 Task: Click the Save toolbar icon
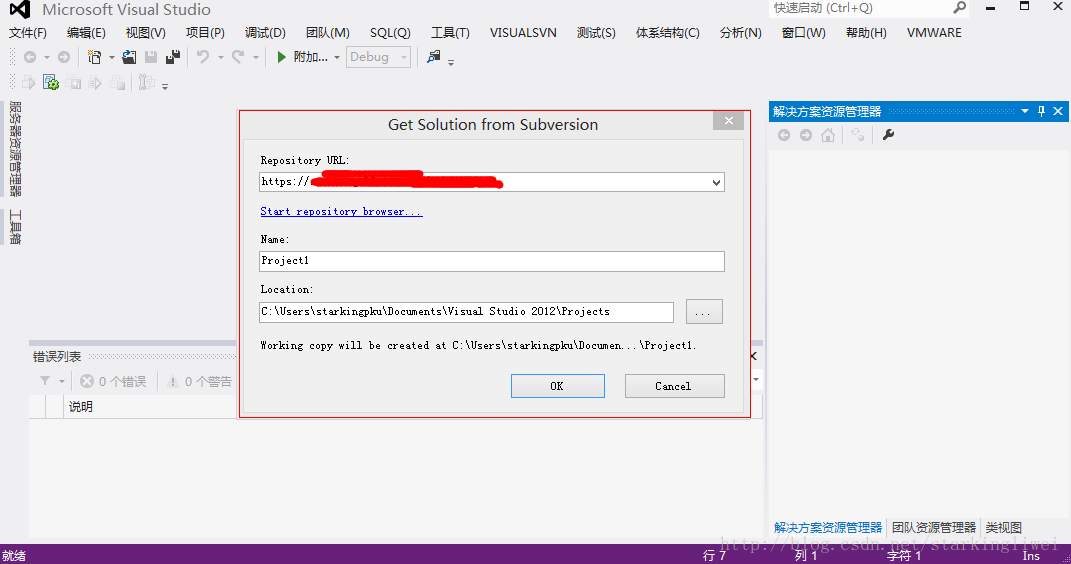pyautogui.click(x=151, y=57)
